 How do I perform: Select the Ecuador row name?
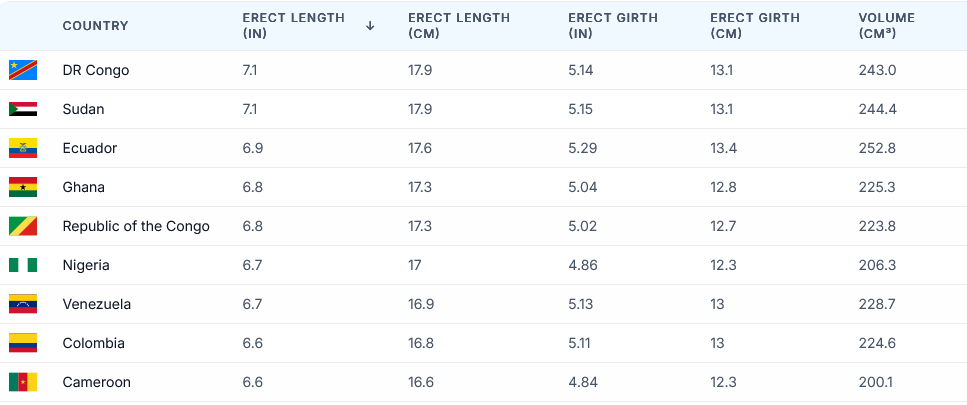coord(90,148)
